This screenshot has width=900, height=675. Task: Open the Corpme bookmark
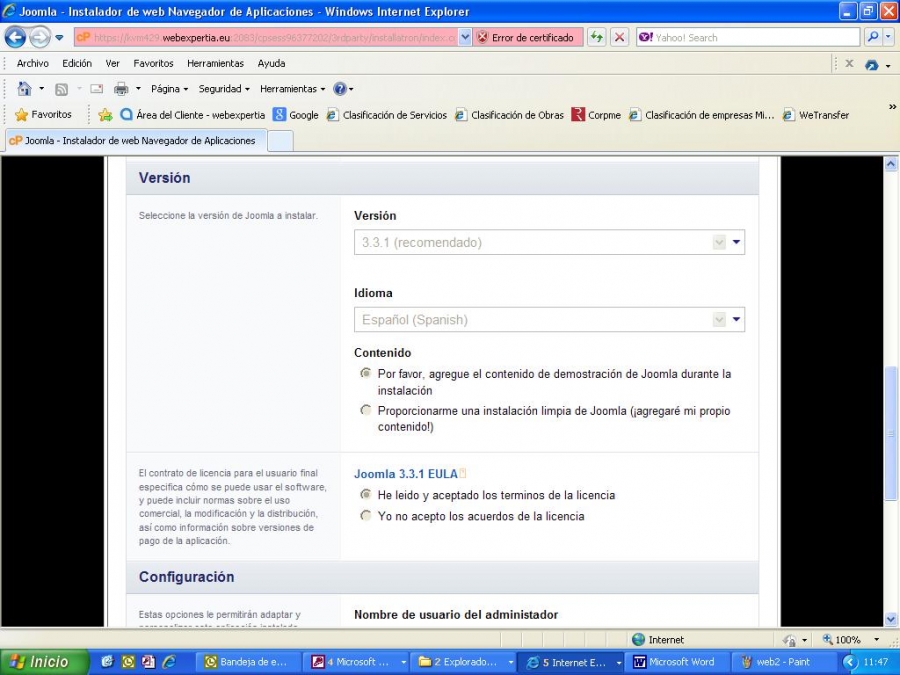click(596, 115)
